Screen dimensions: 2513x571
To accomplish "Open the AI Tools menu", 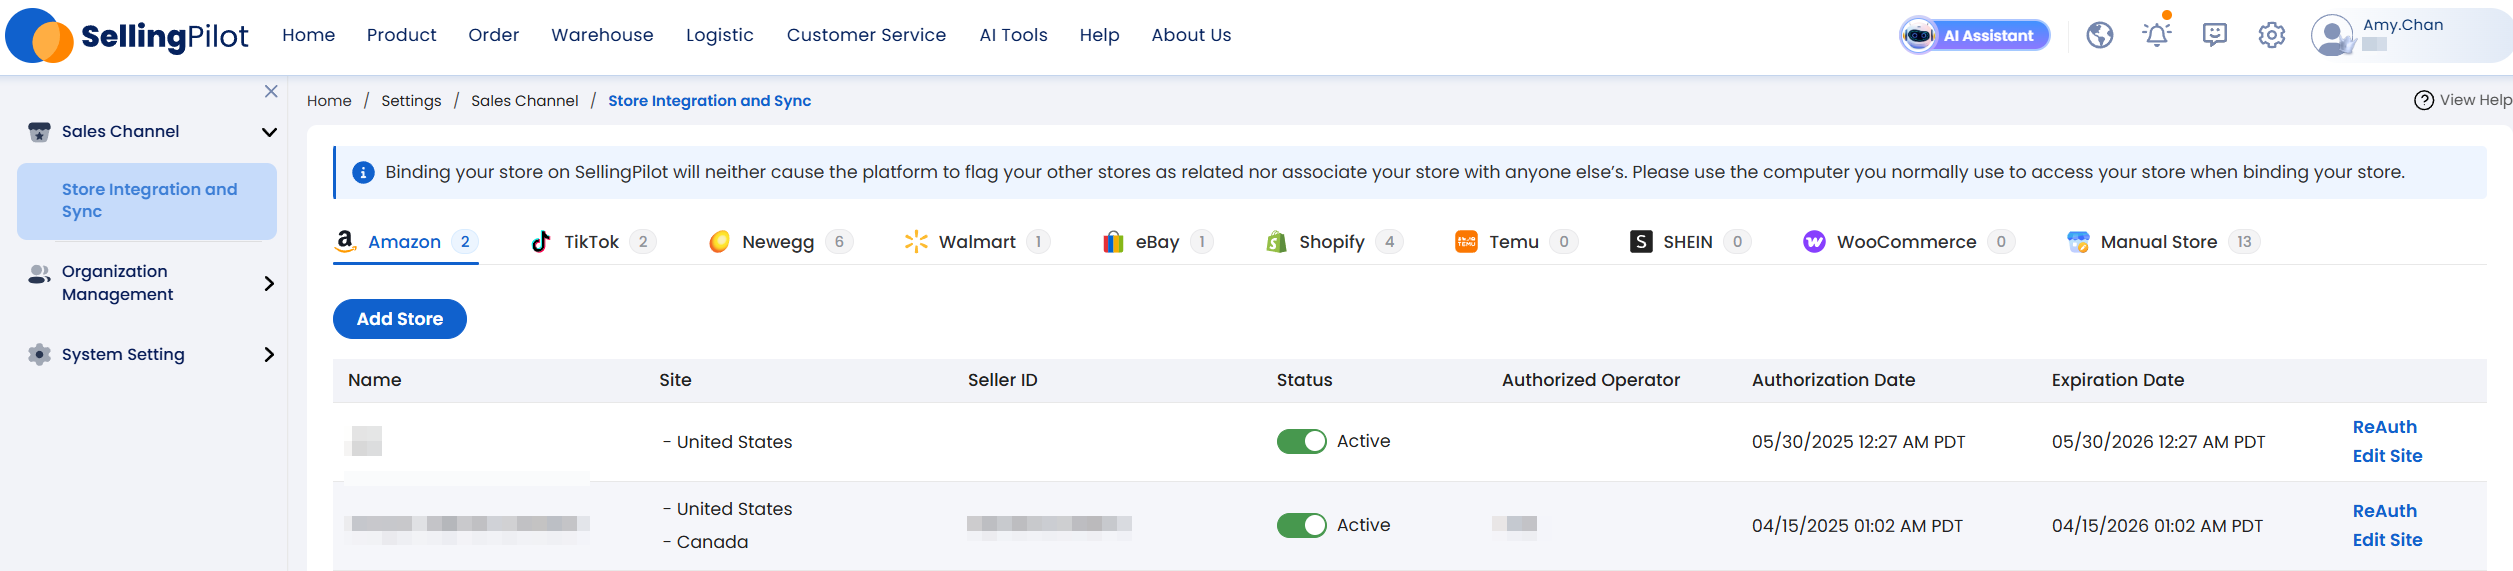I will (1013, 35).
